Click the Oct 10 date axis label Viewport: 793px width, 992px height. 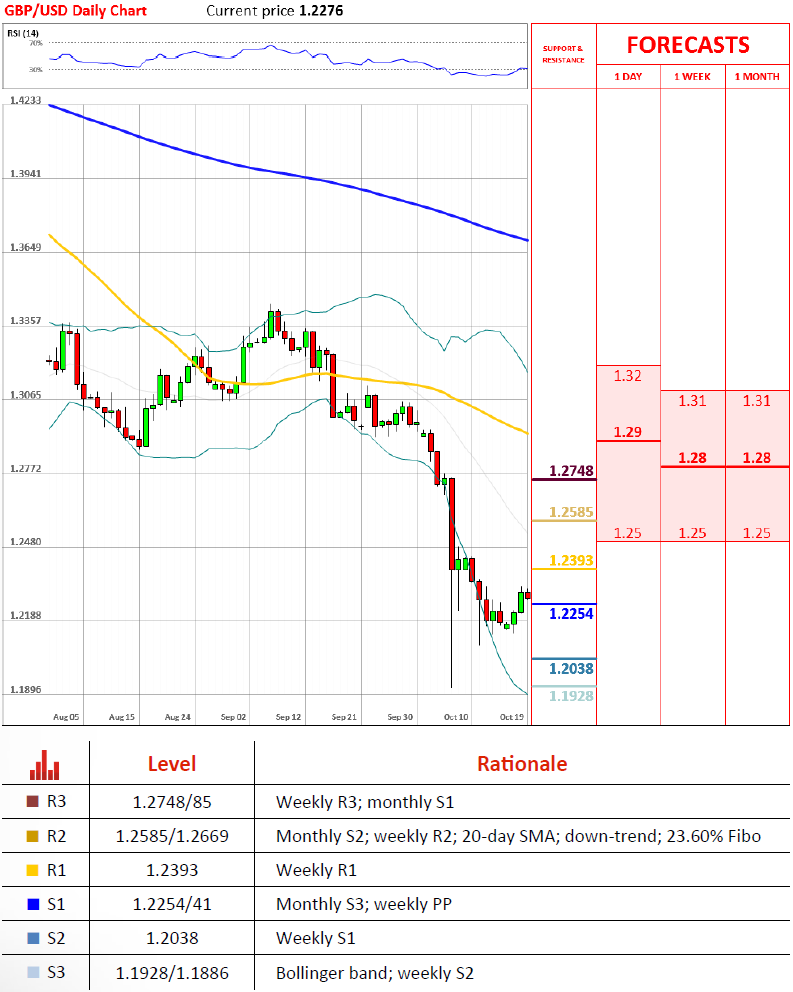[x=456, y=717]
